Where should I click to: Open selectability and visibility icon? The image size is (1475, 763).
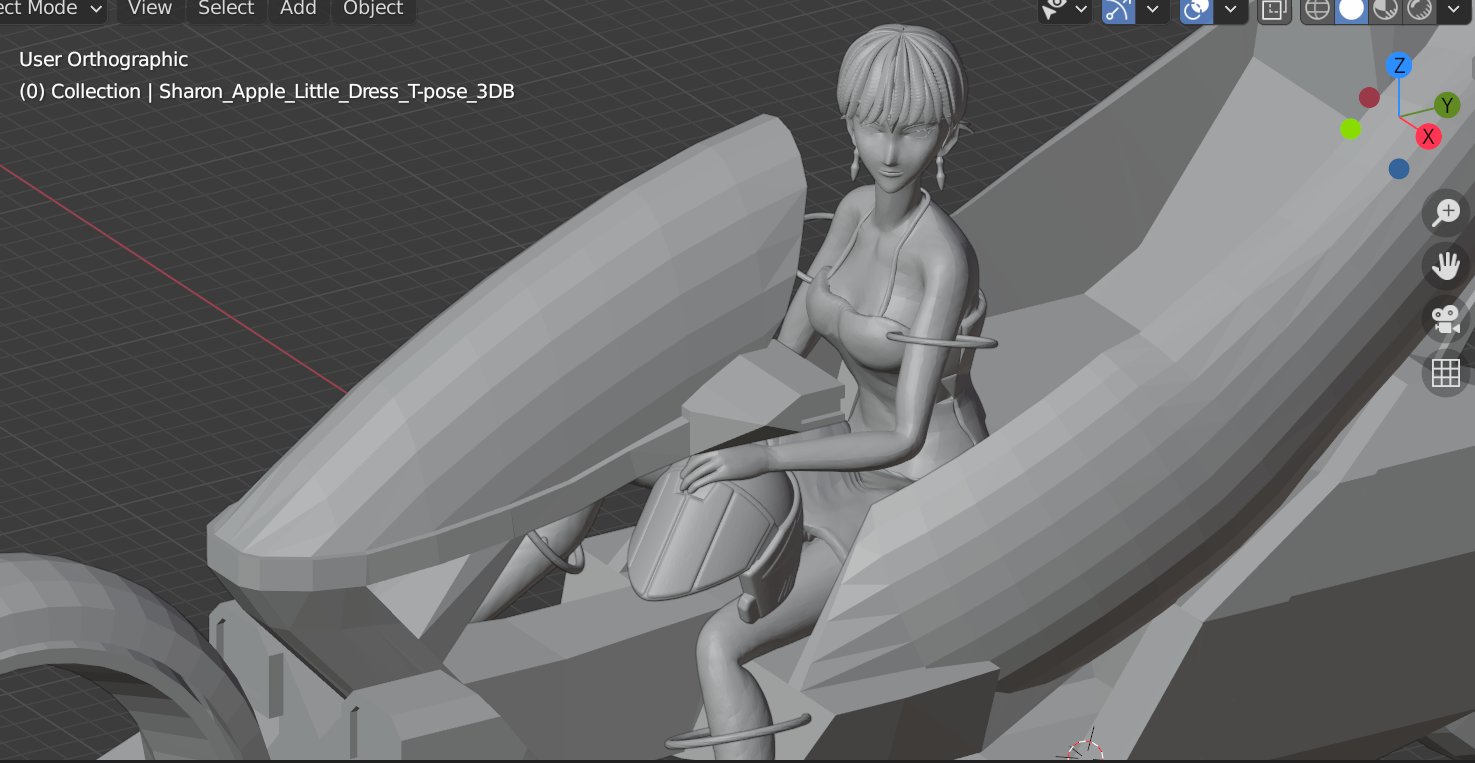(1054, 9)
